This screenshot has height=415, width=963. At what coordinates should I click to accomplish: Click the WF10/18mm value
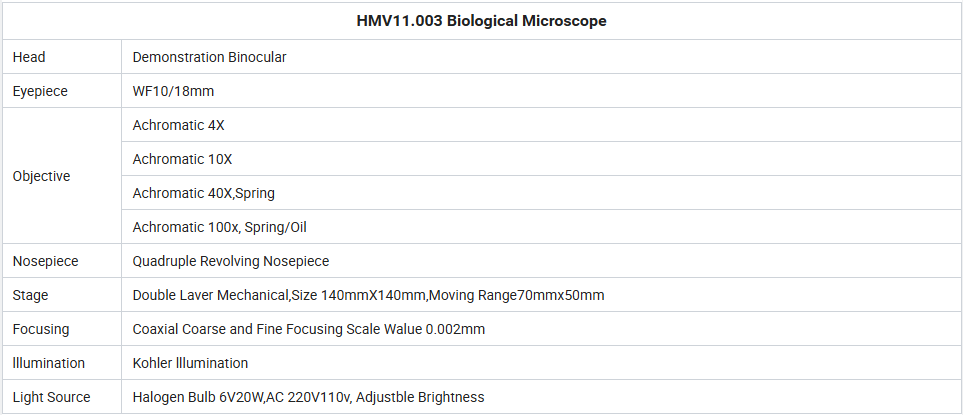tap(173, 91)
